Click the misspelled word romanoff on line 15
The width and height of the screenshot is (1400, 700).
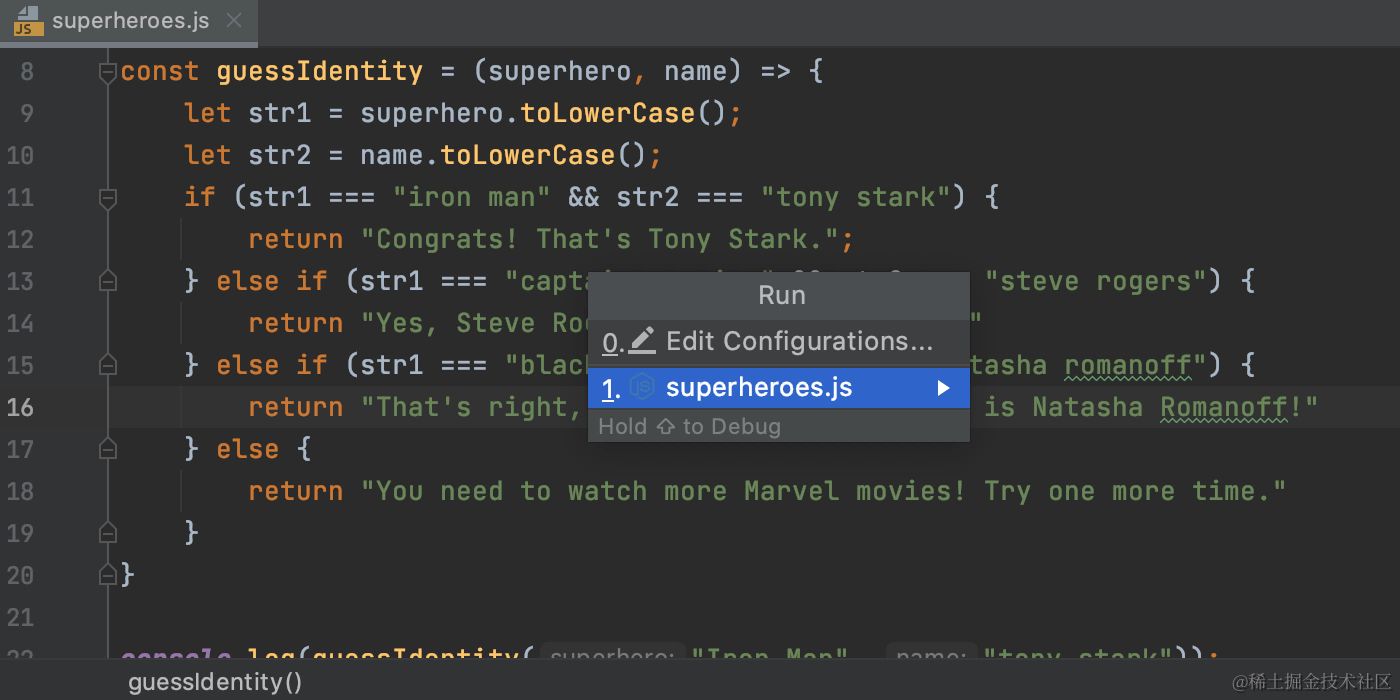pos(1128,366)
